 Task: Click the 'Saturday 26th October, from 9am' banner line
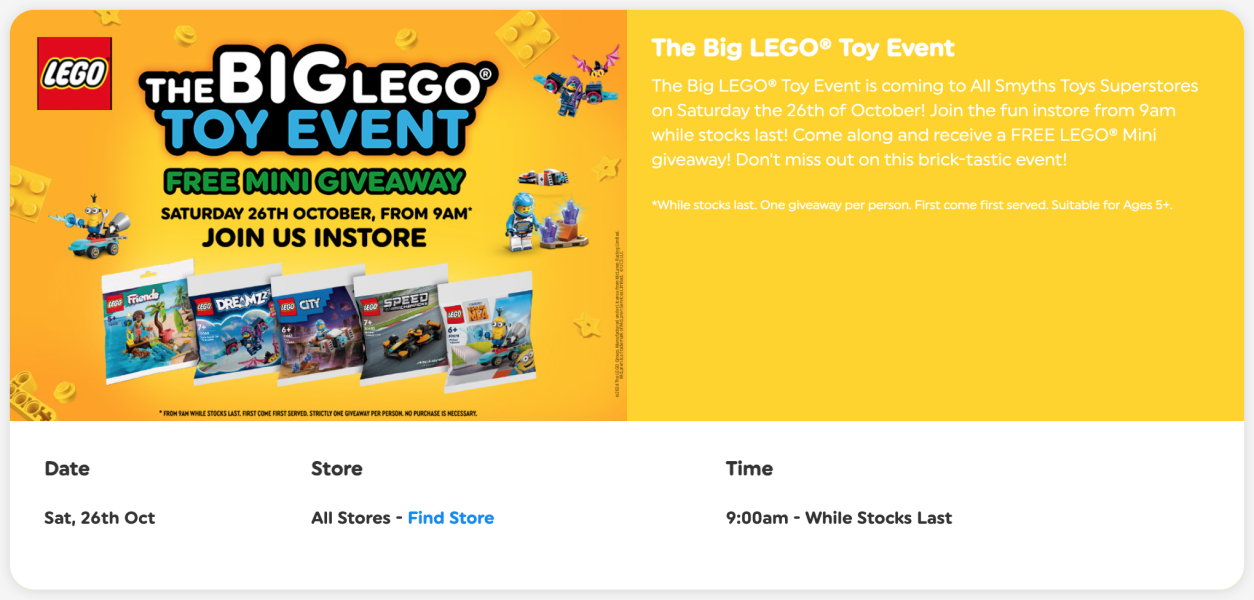(315, 212)
